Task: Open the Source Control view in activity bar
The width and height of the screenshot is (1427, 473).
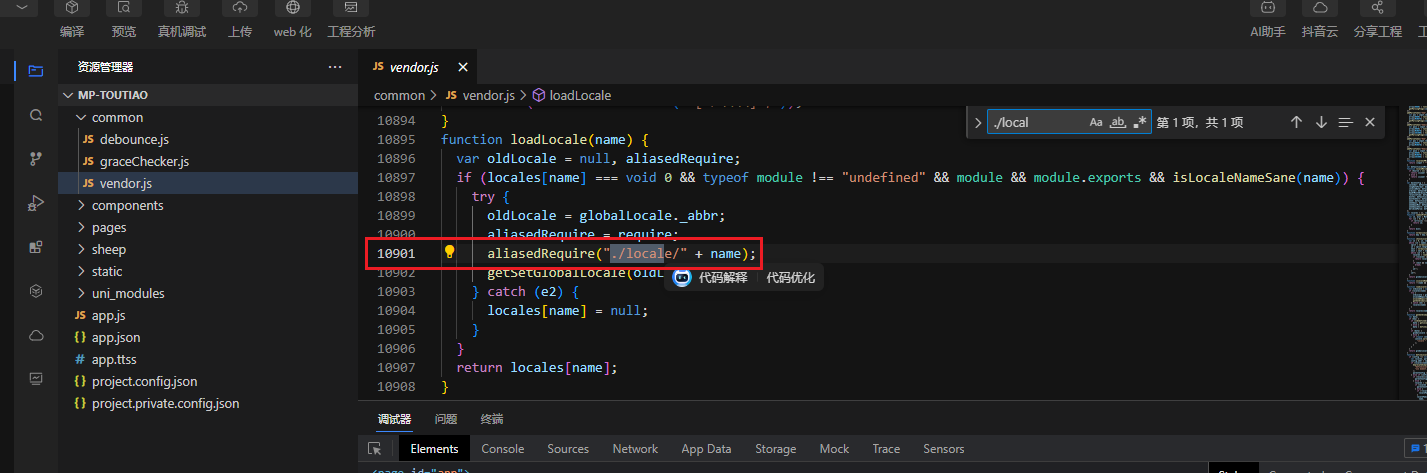Action: click(x=36, y=159)
